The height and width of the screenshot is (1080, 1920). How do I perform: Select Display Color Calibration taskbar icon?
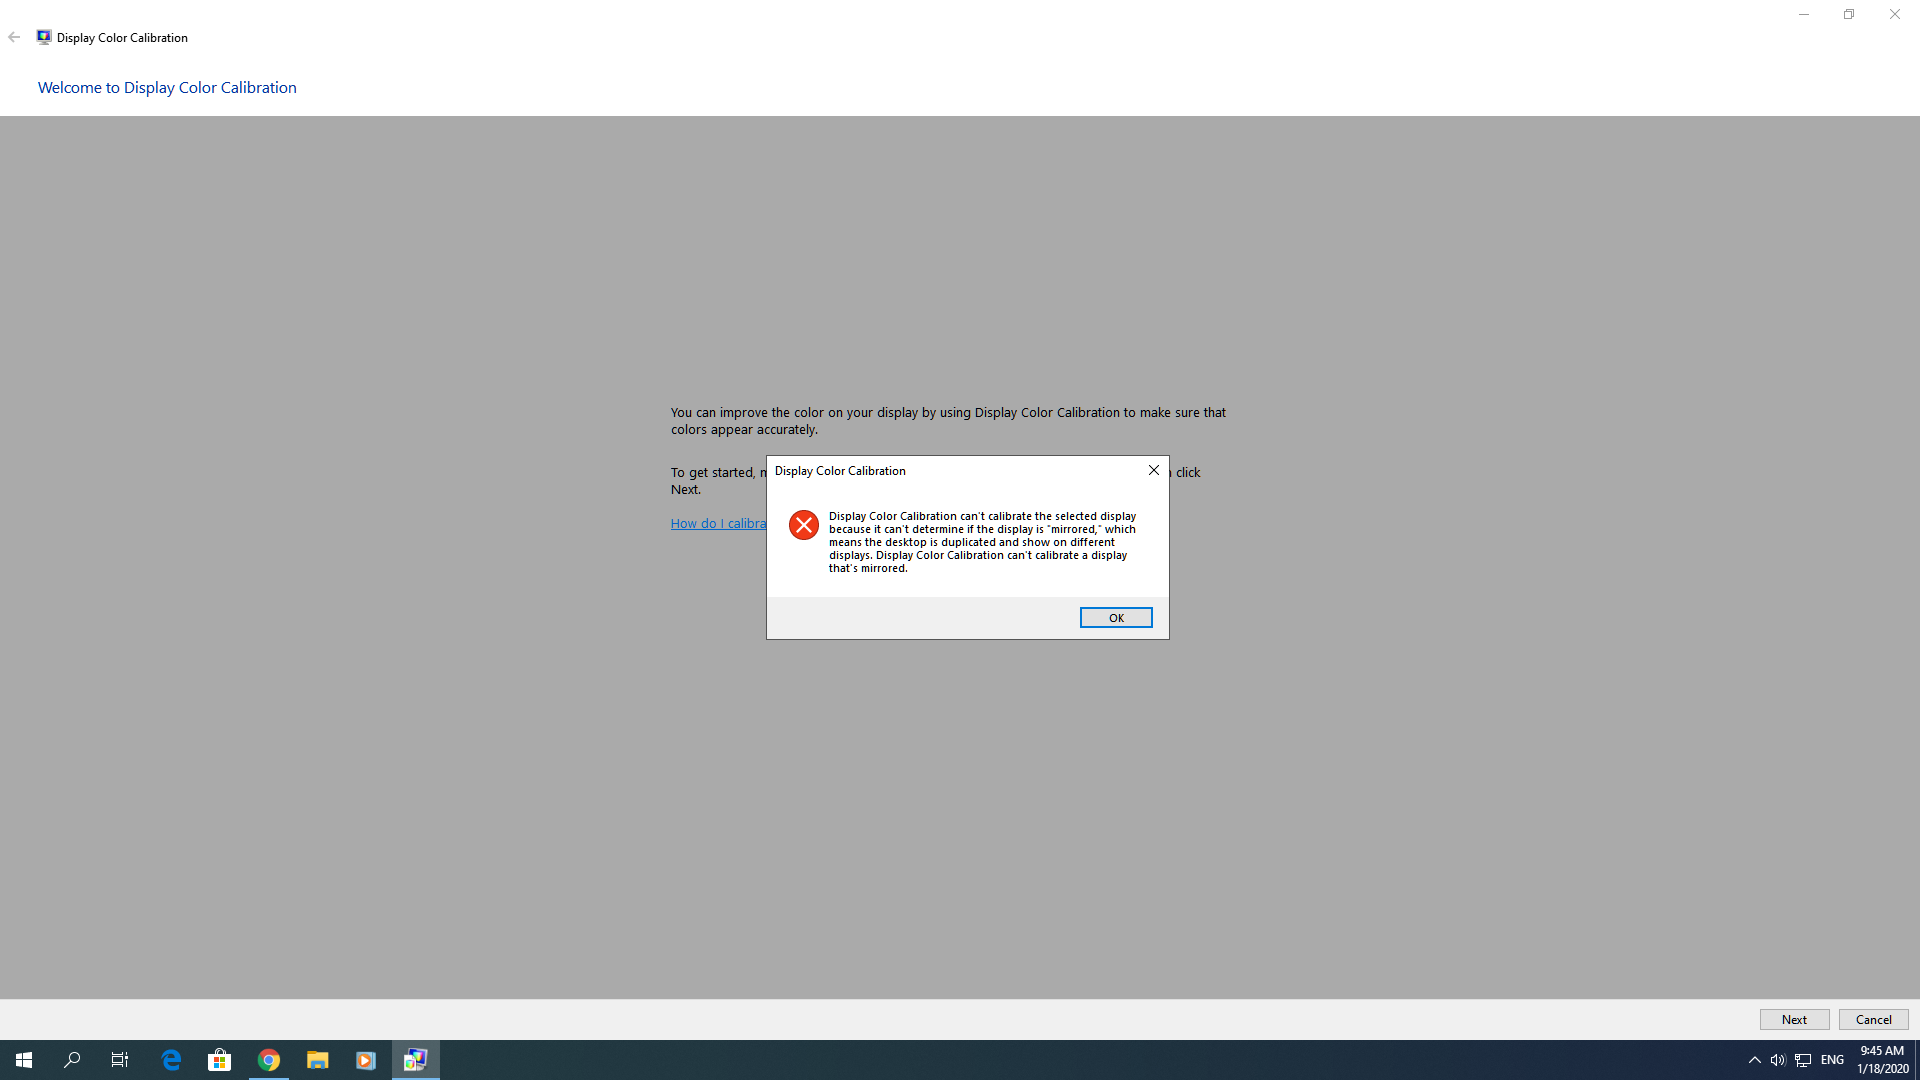pyautogui.click(x=415, y=1060)
